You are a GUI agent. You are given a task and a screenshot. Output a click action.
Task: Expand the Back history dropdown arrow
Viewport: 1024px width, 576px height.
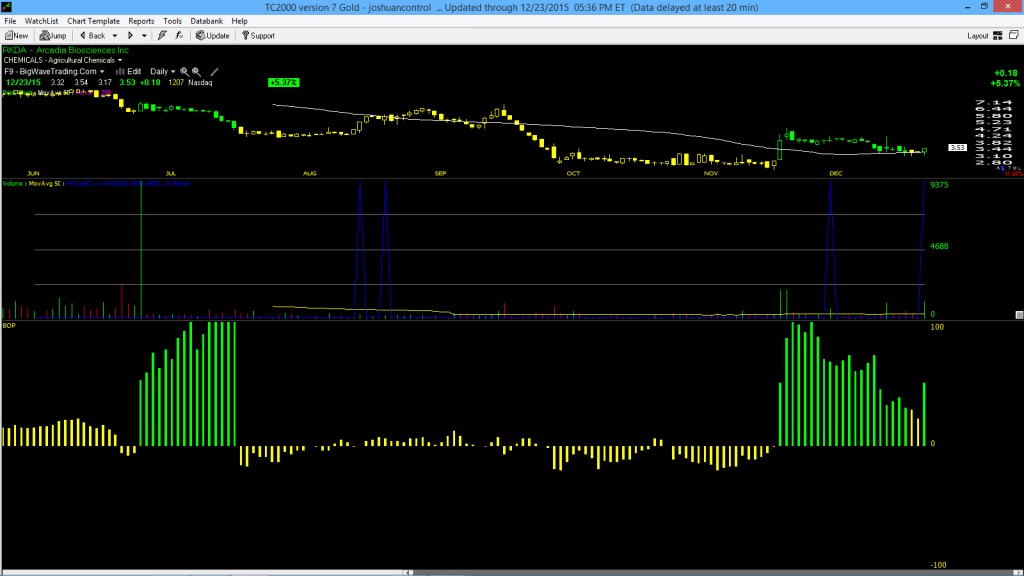click(x=115, y=36)
